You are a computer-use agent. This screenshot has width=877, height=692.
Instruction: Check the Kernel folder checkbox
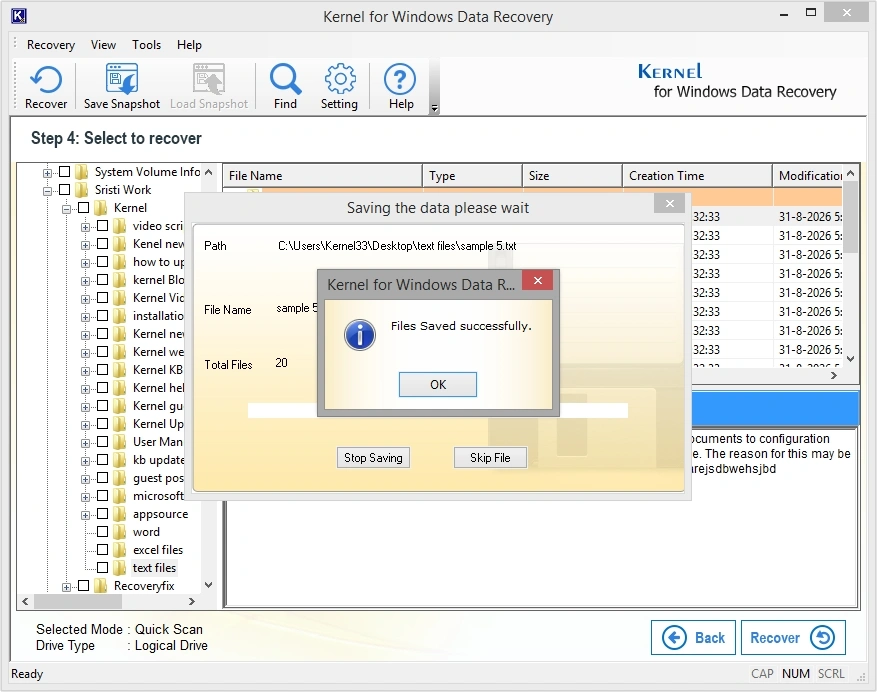point(83,208)
